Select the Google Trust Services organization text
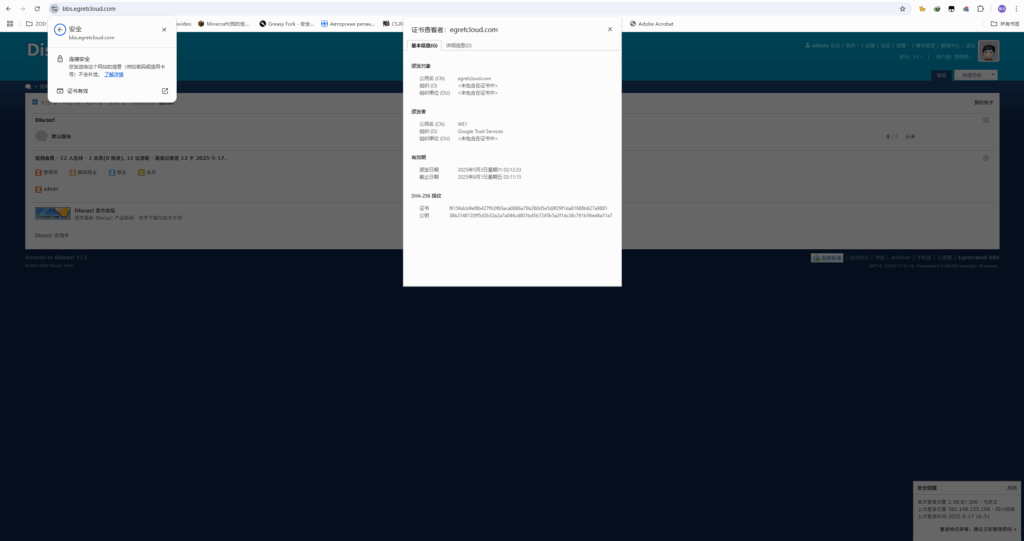The height and width of the screenshot is (541, 1024). (x=480, y=131)
